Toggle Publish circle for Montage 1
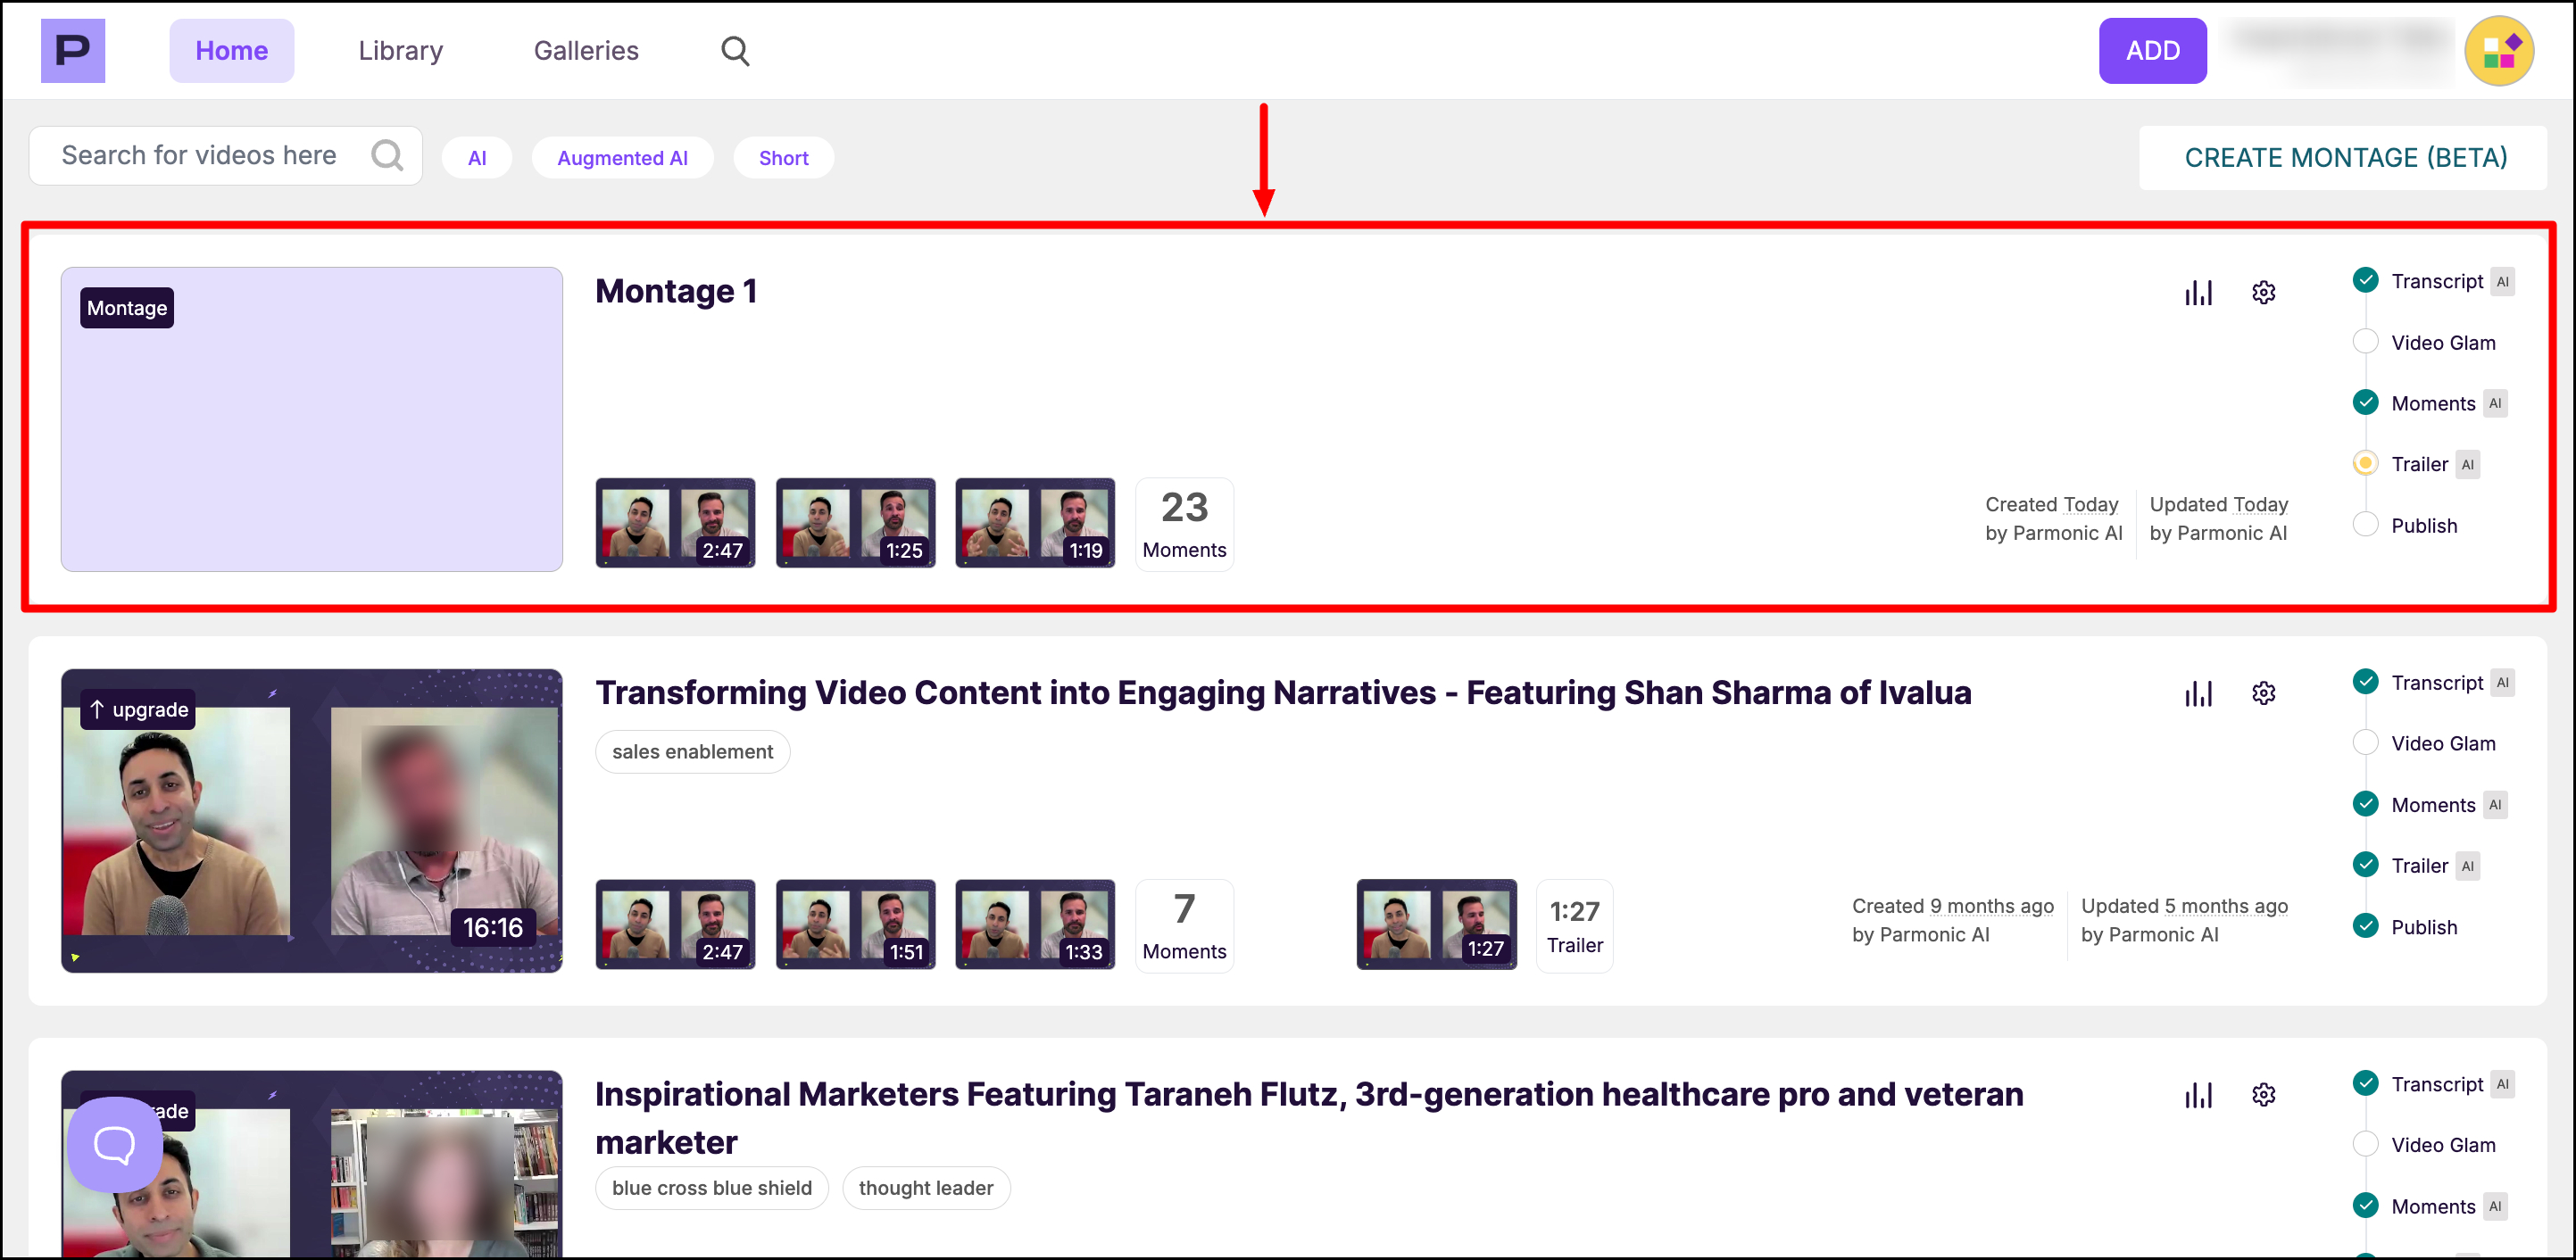This screenshot has height=1260, width=2576. (x=2365, y=524)
